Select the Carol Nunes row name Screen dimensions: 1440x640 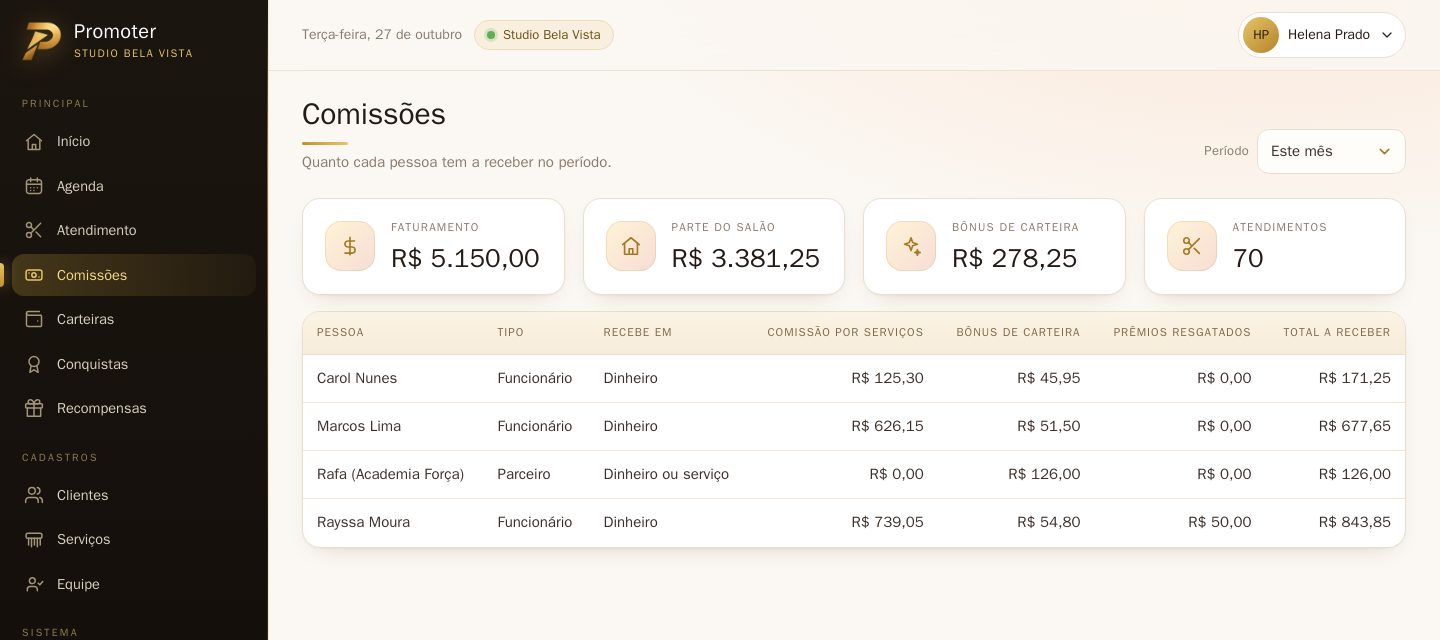tap(357, 378)
